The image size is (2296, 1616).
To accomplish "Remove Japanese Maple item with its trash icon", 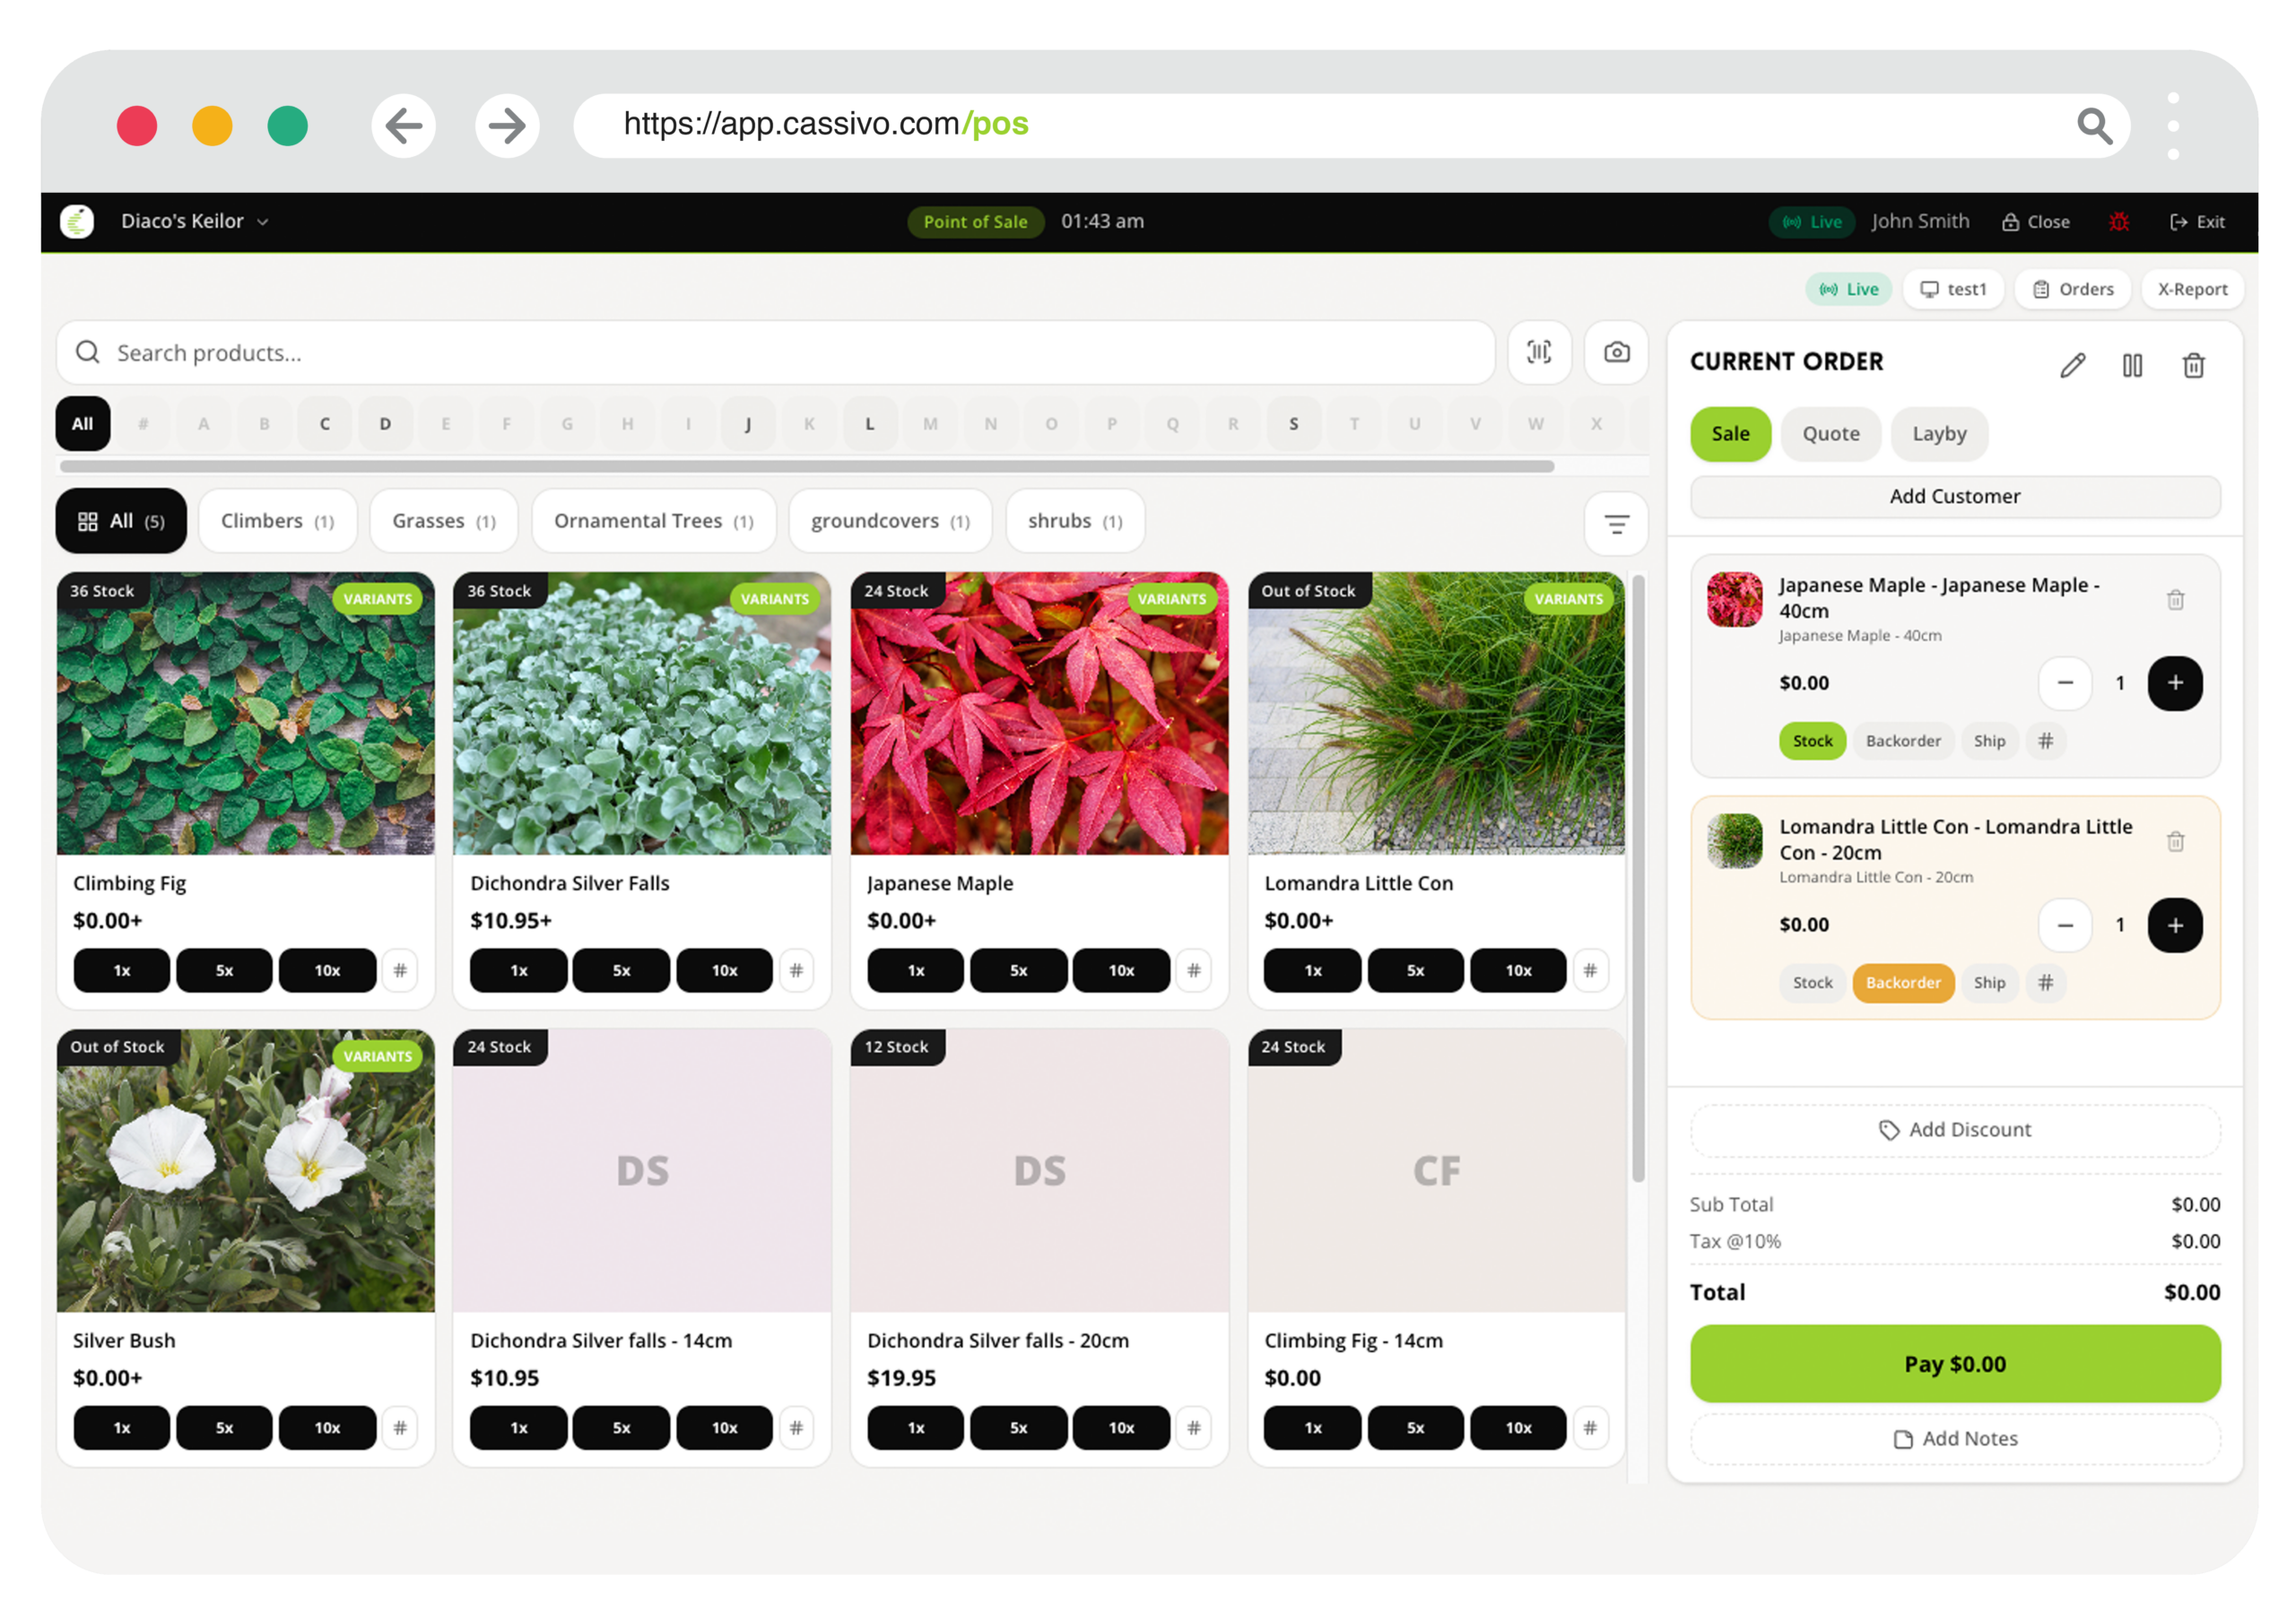I will tap(2175, 600).
